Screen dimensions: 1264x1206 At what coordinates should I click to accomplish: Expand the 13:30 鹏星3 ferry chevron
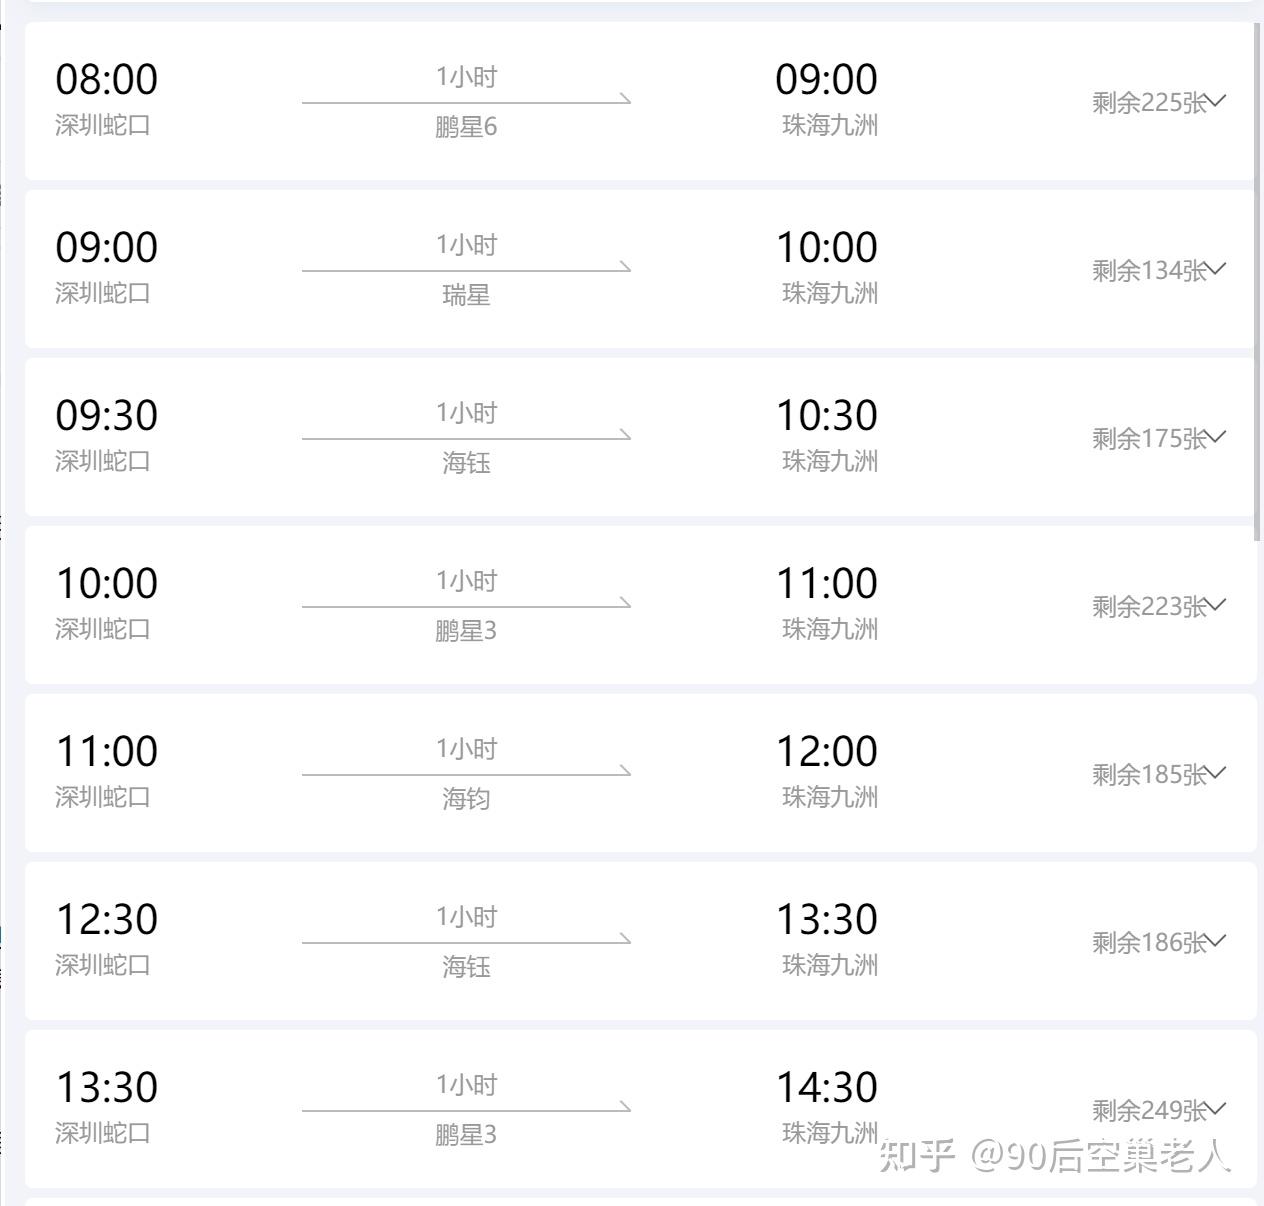(1216, 1108)
